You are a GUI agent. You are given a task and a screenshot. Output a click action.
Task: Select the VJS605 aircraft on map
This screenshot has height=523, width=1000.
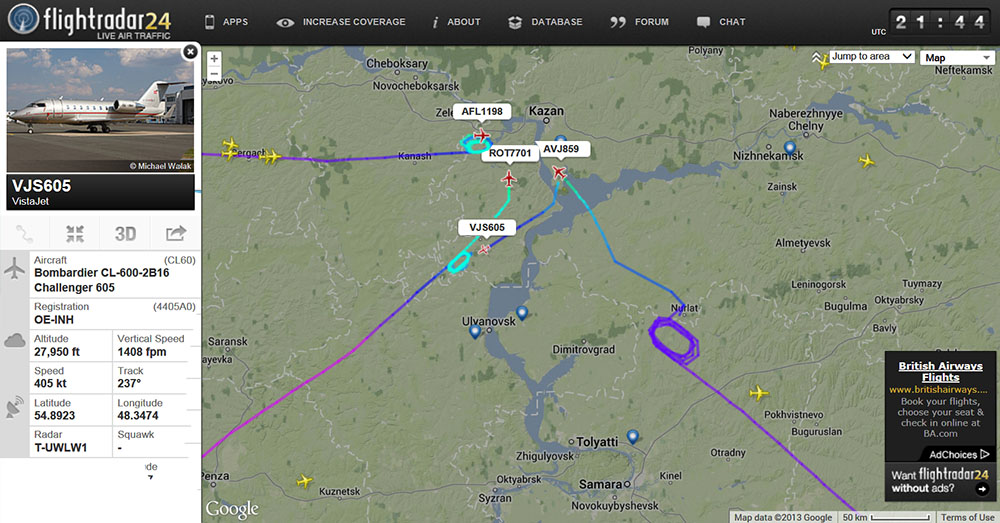pyautogui.click(x=484, y=249)
